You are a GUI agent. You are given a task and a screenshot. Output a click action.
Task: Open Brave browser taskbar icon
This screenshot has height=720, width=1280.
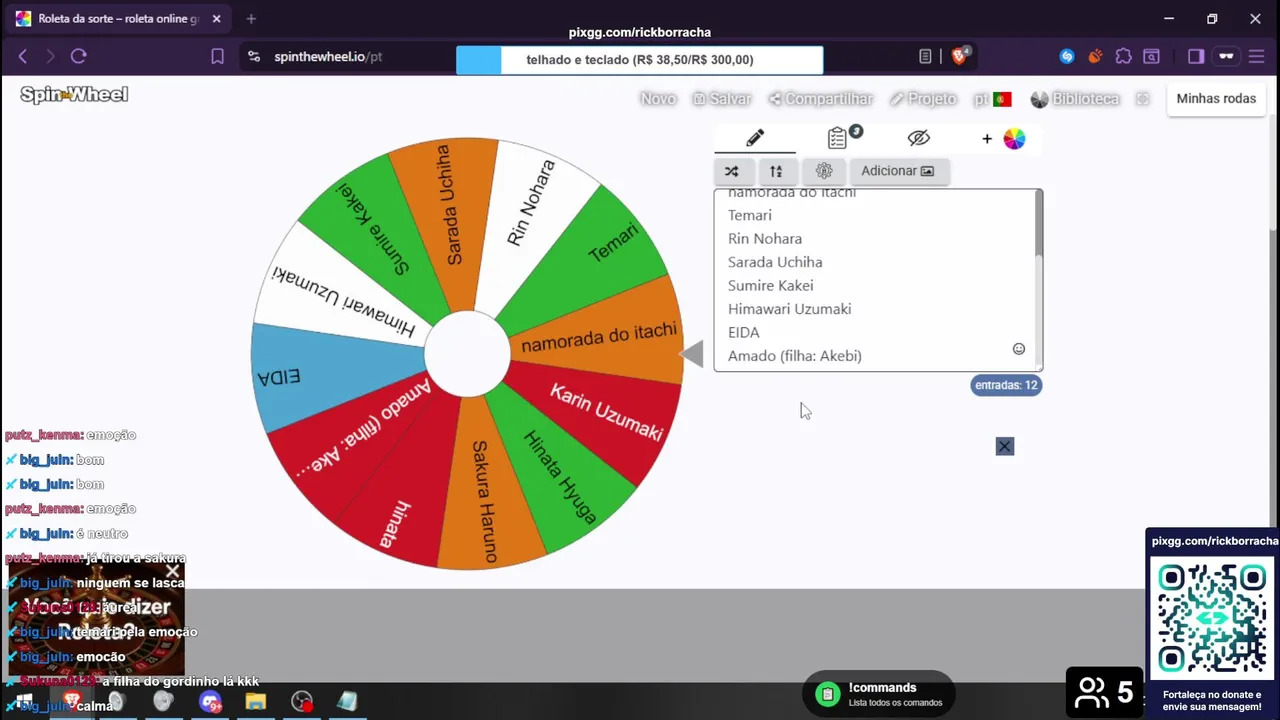coord(72,702)
